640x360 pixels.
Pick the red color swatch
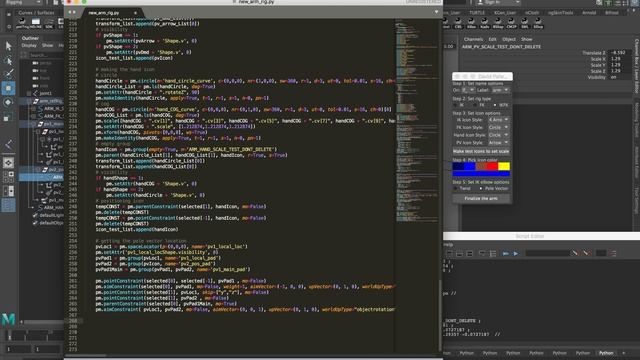(x=492, y=166)
